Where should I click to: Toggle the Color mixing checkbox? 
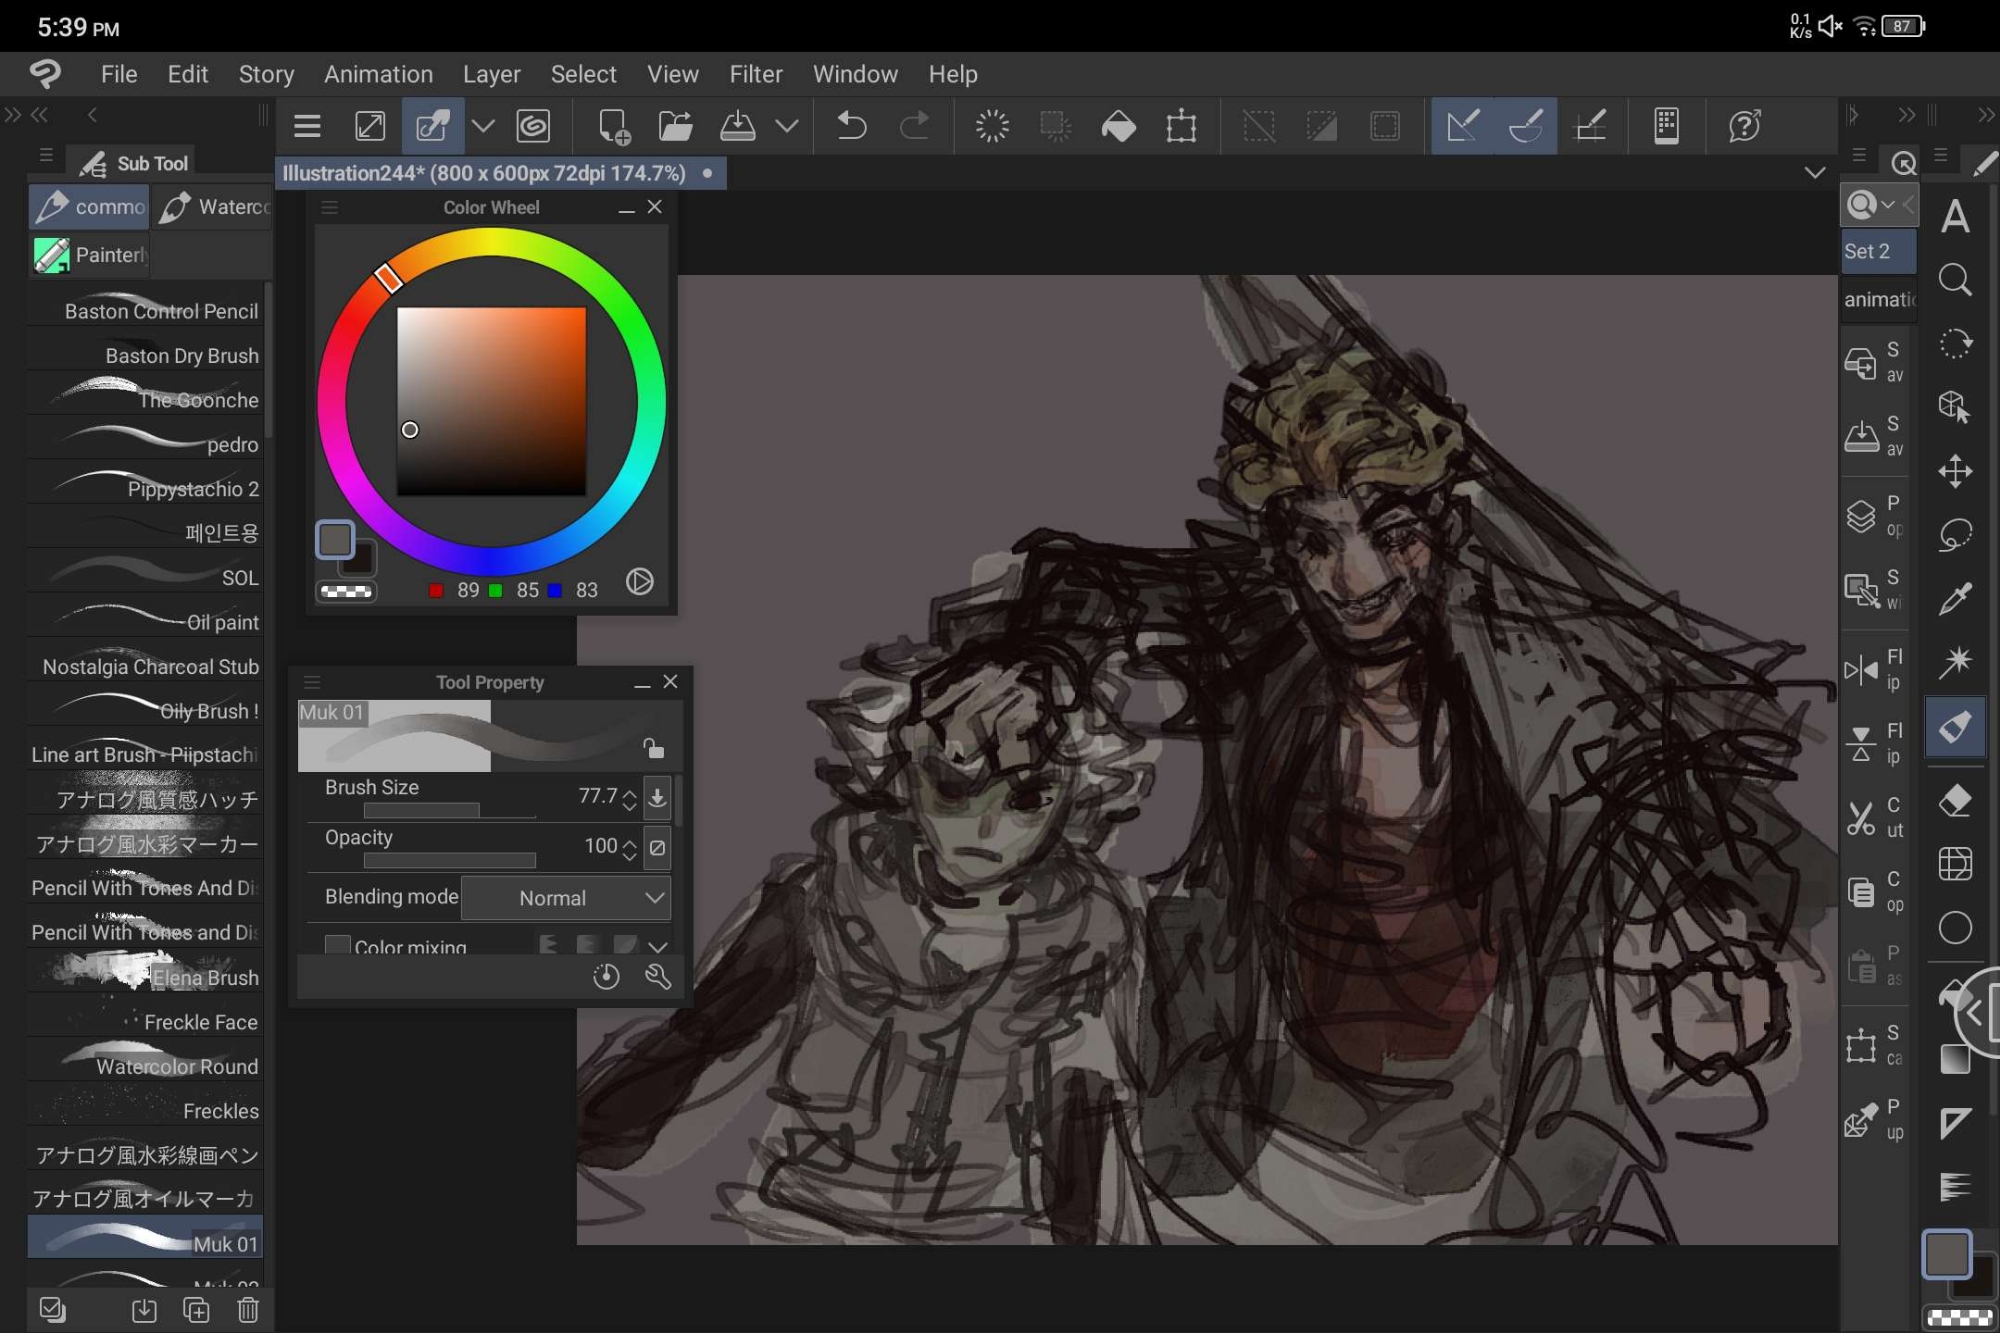338,945
